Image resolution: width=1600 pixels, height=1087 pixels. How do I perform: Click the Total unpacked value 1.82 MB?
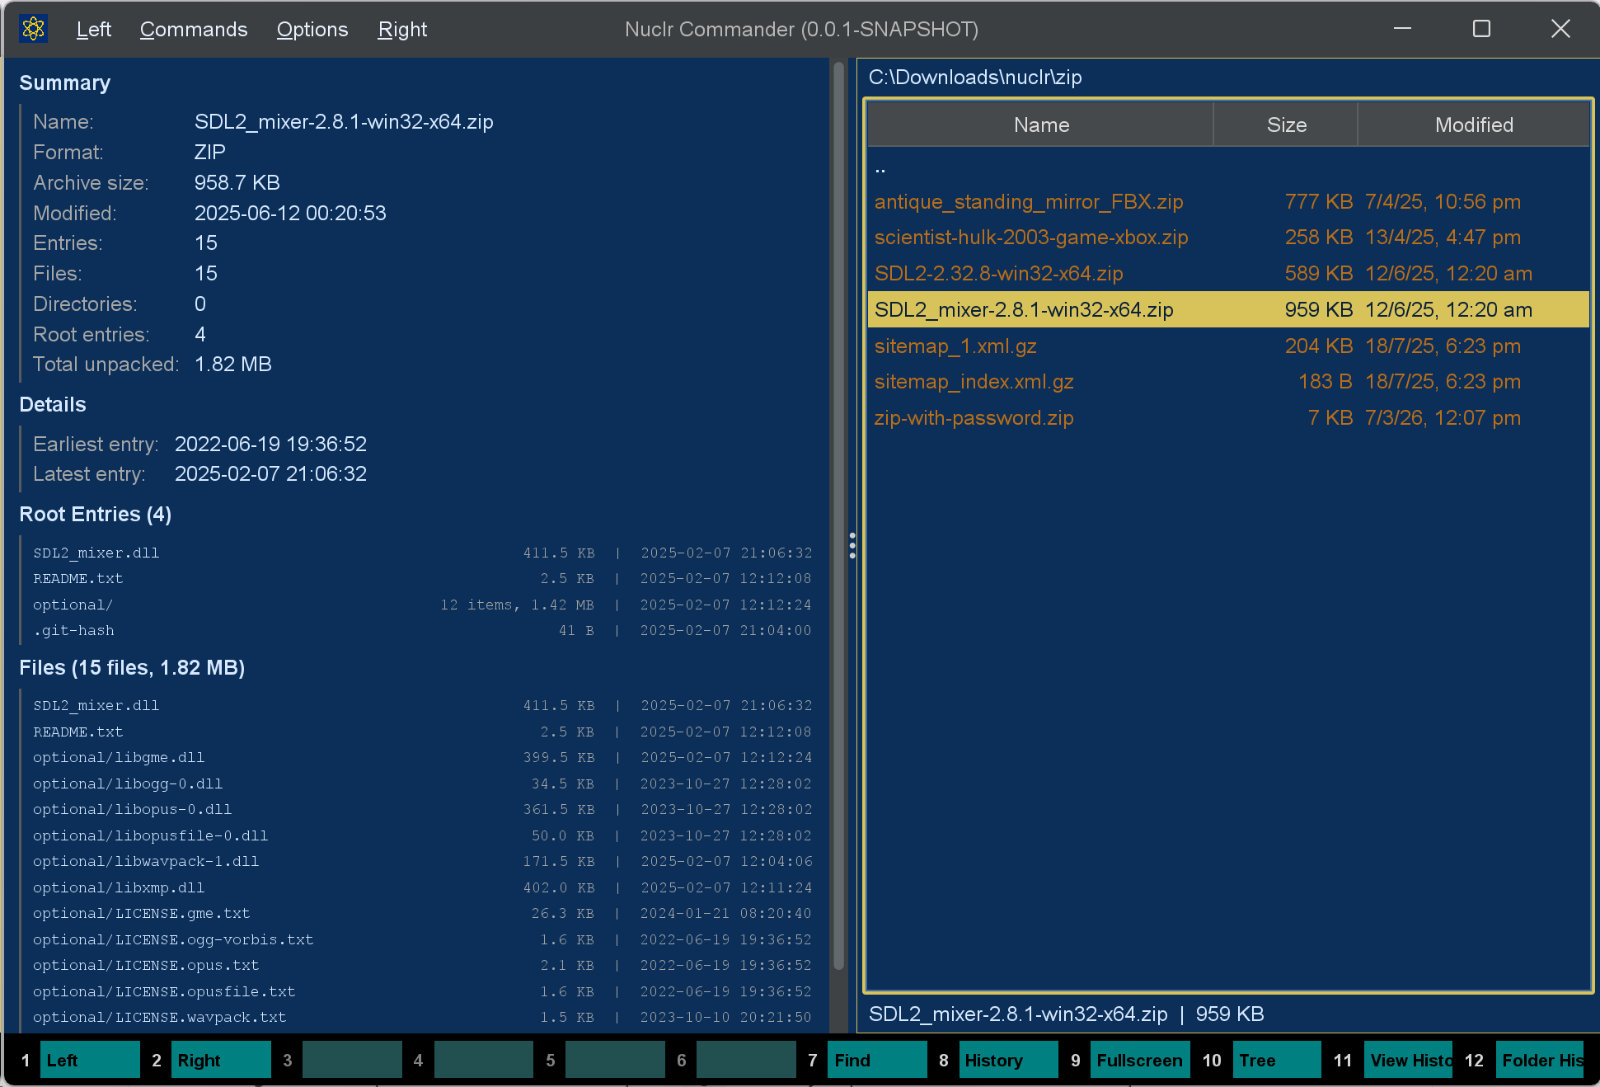(233, 365)
